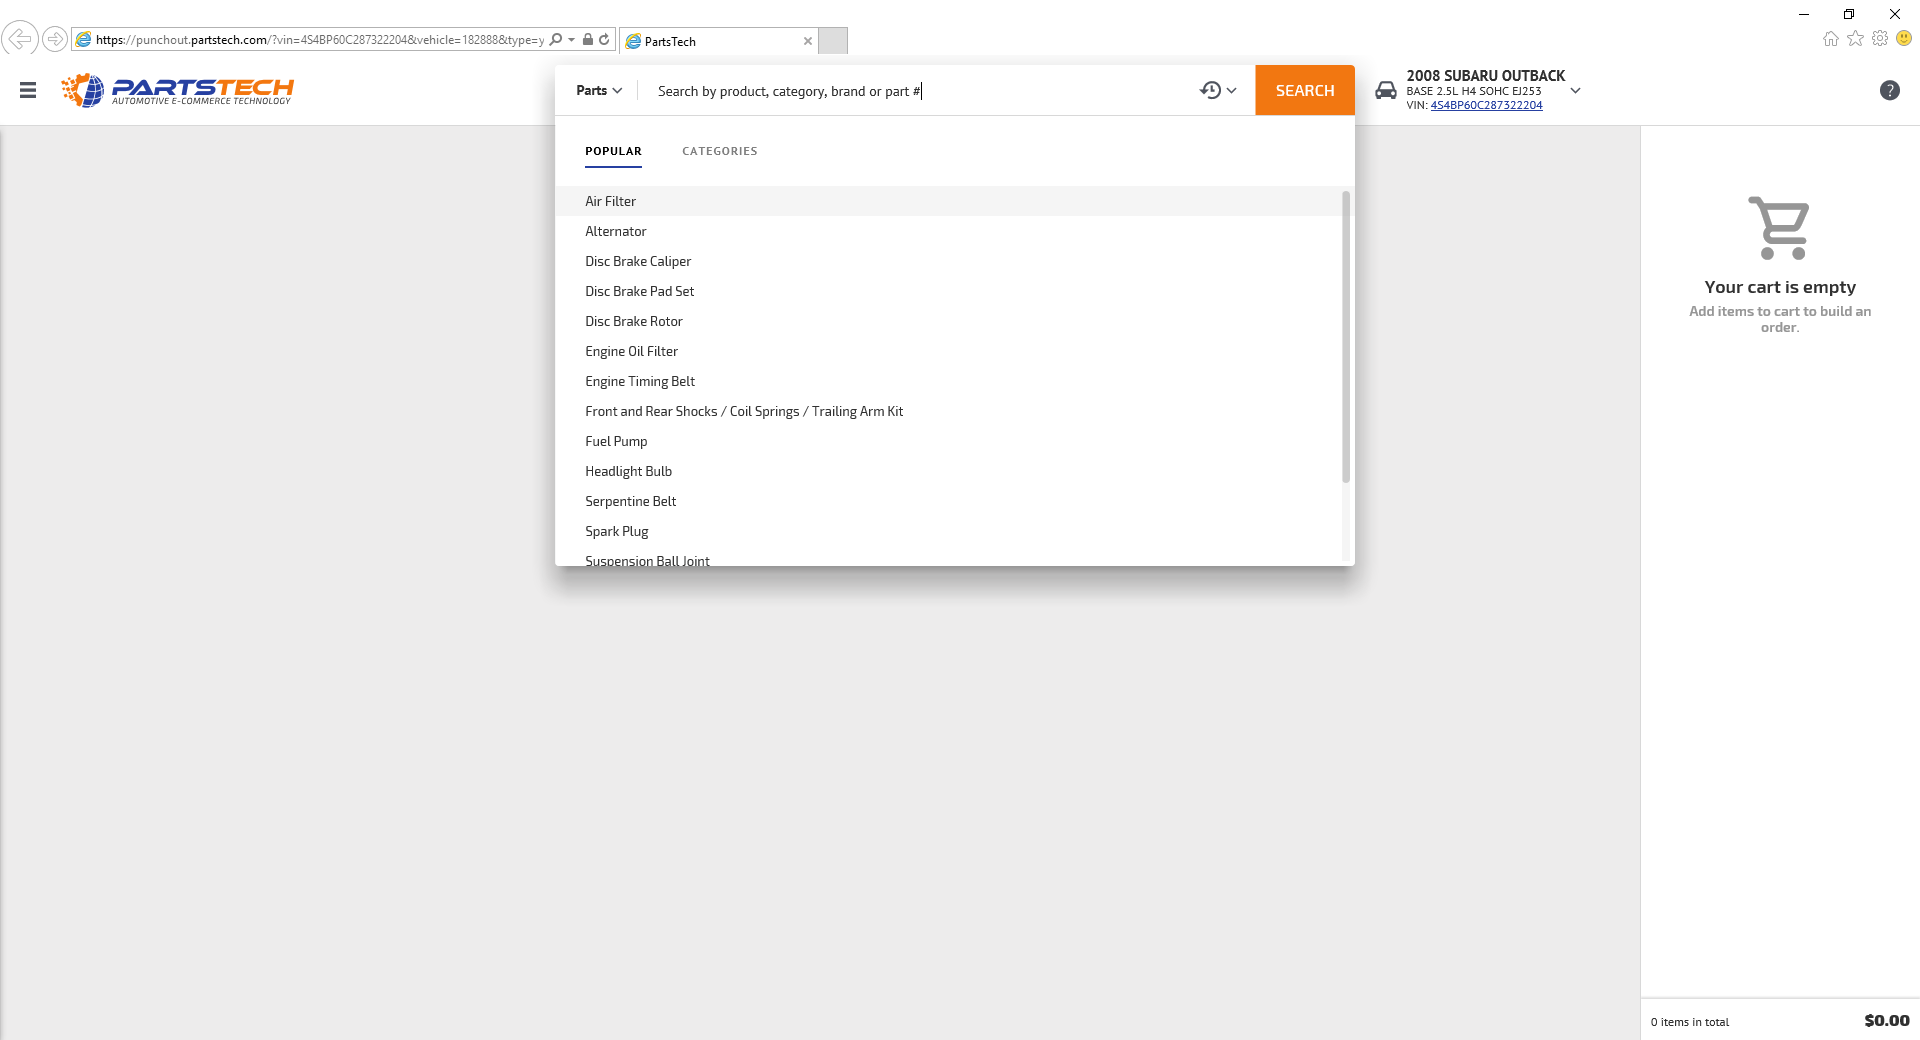Click the vehicle icon next to 2008 Subaru Outback

[1387, 90]
